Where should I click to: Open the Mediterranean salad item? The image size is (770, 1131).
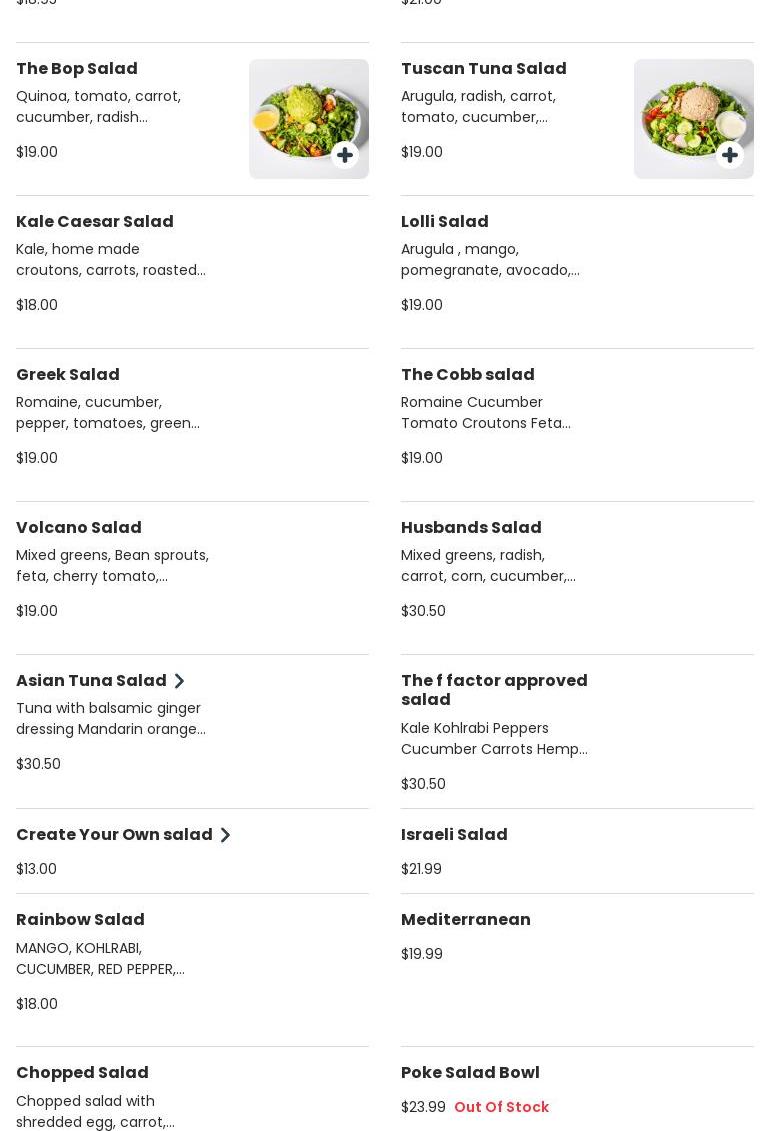(466, 919)
